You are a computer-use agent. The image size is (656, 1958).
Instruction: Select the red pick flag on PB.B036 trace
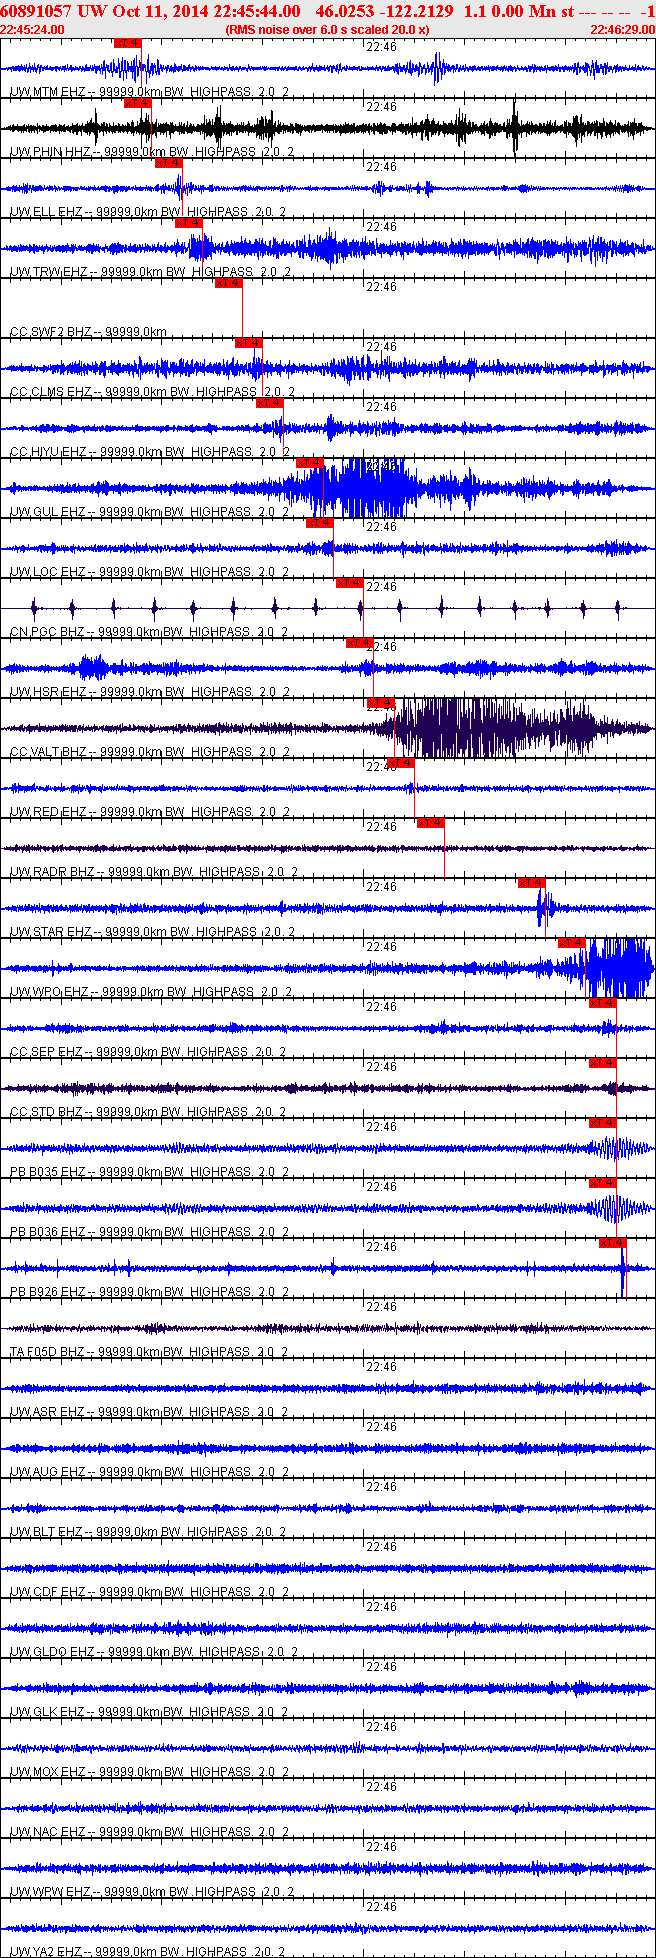[603, 1183]
